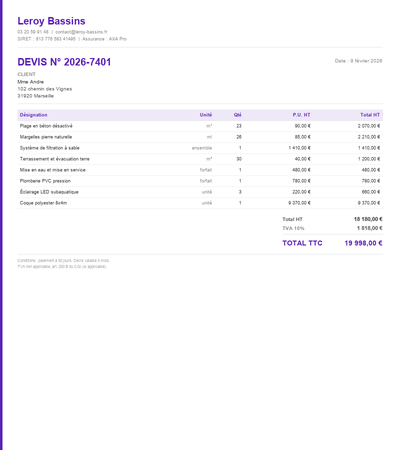The image size is (400, 450).
Task: Select the client name Mme Andre
Action: (x=30, y=82)
